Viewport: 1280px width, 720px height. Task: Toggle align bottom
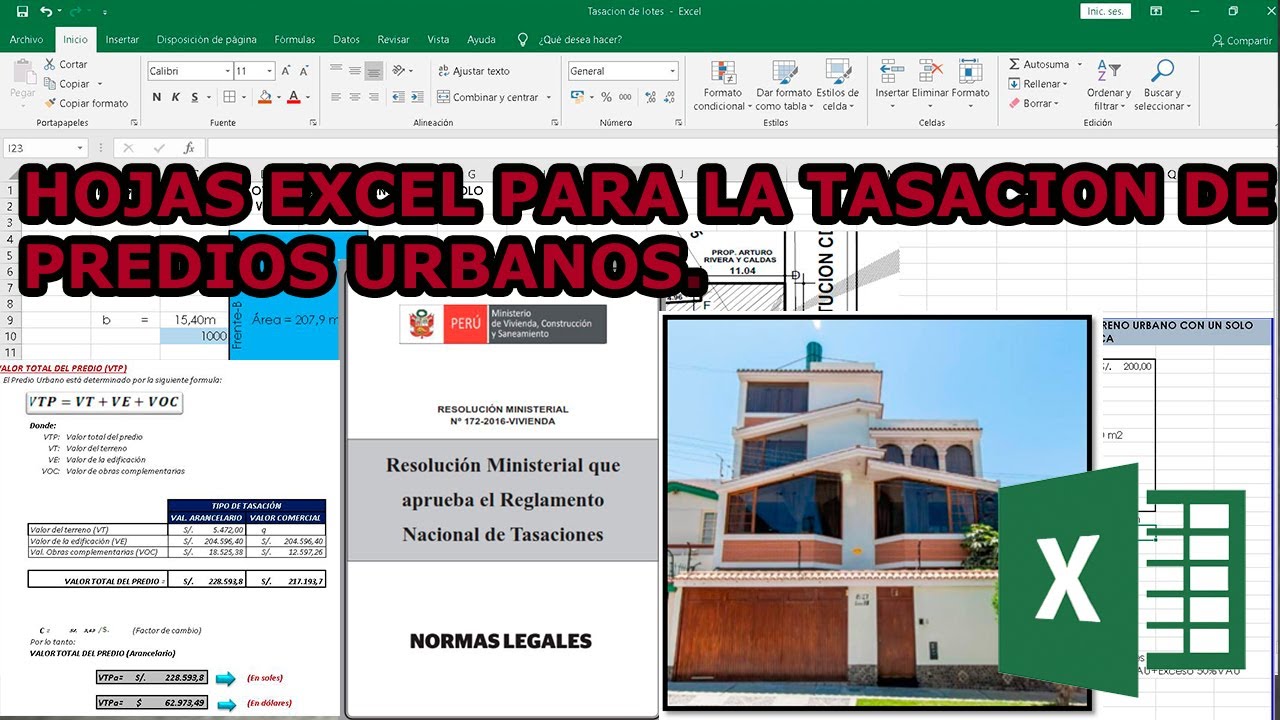click(373, 71)
